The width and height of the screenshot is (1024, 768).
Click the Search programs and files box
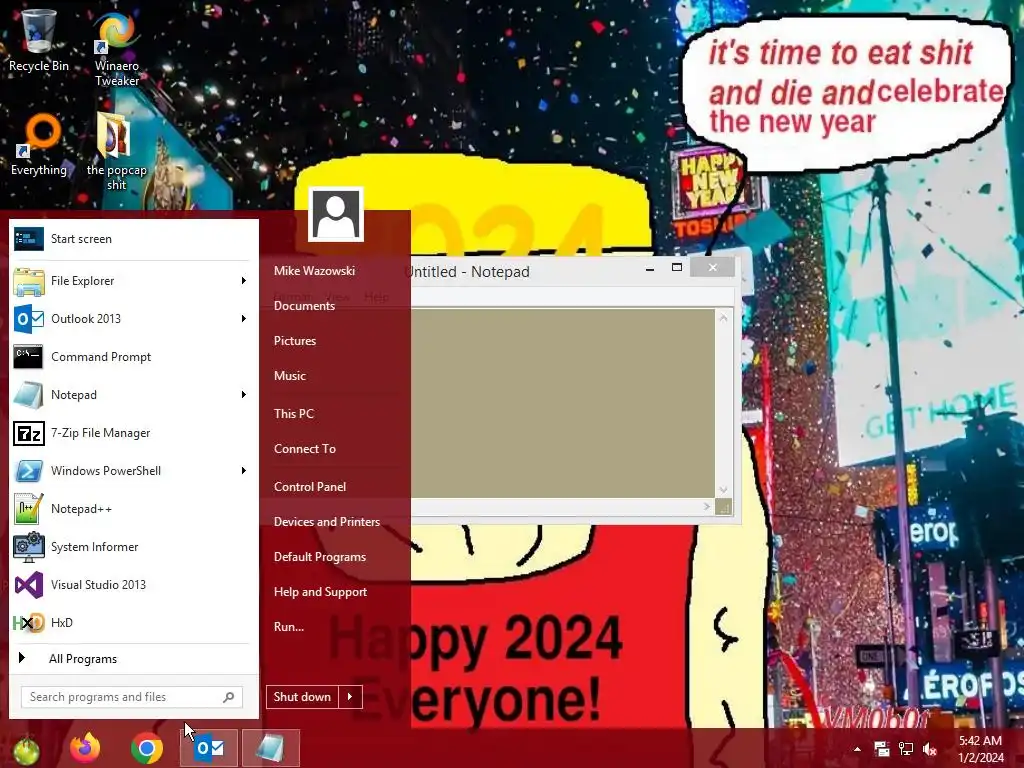coord(131,697)
